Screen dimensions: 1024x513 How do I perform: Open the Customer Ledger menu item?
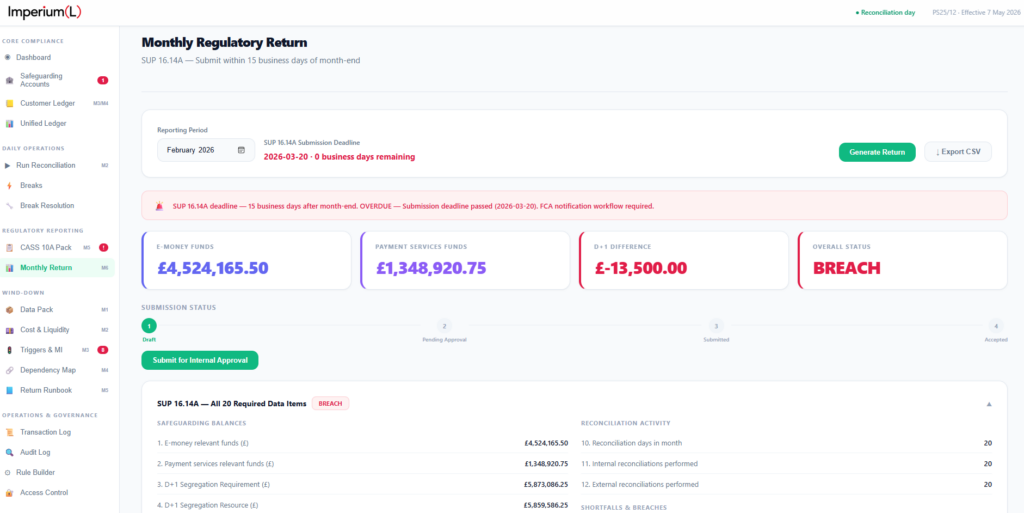point(57,103)
